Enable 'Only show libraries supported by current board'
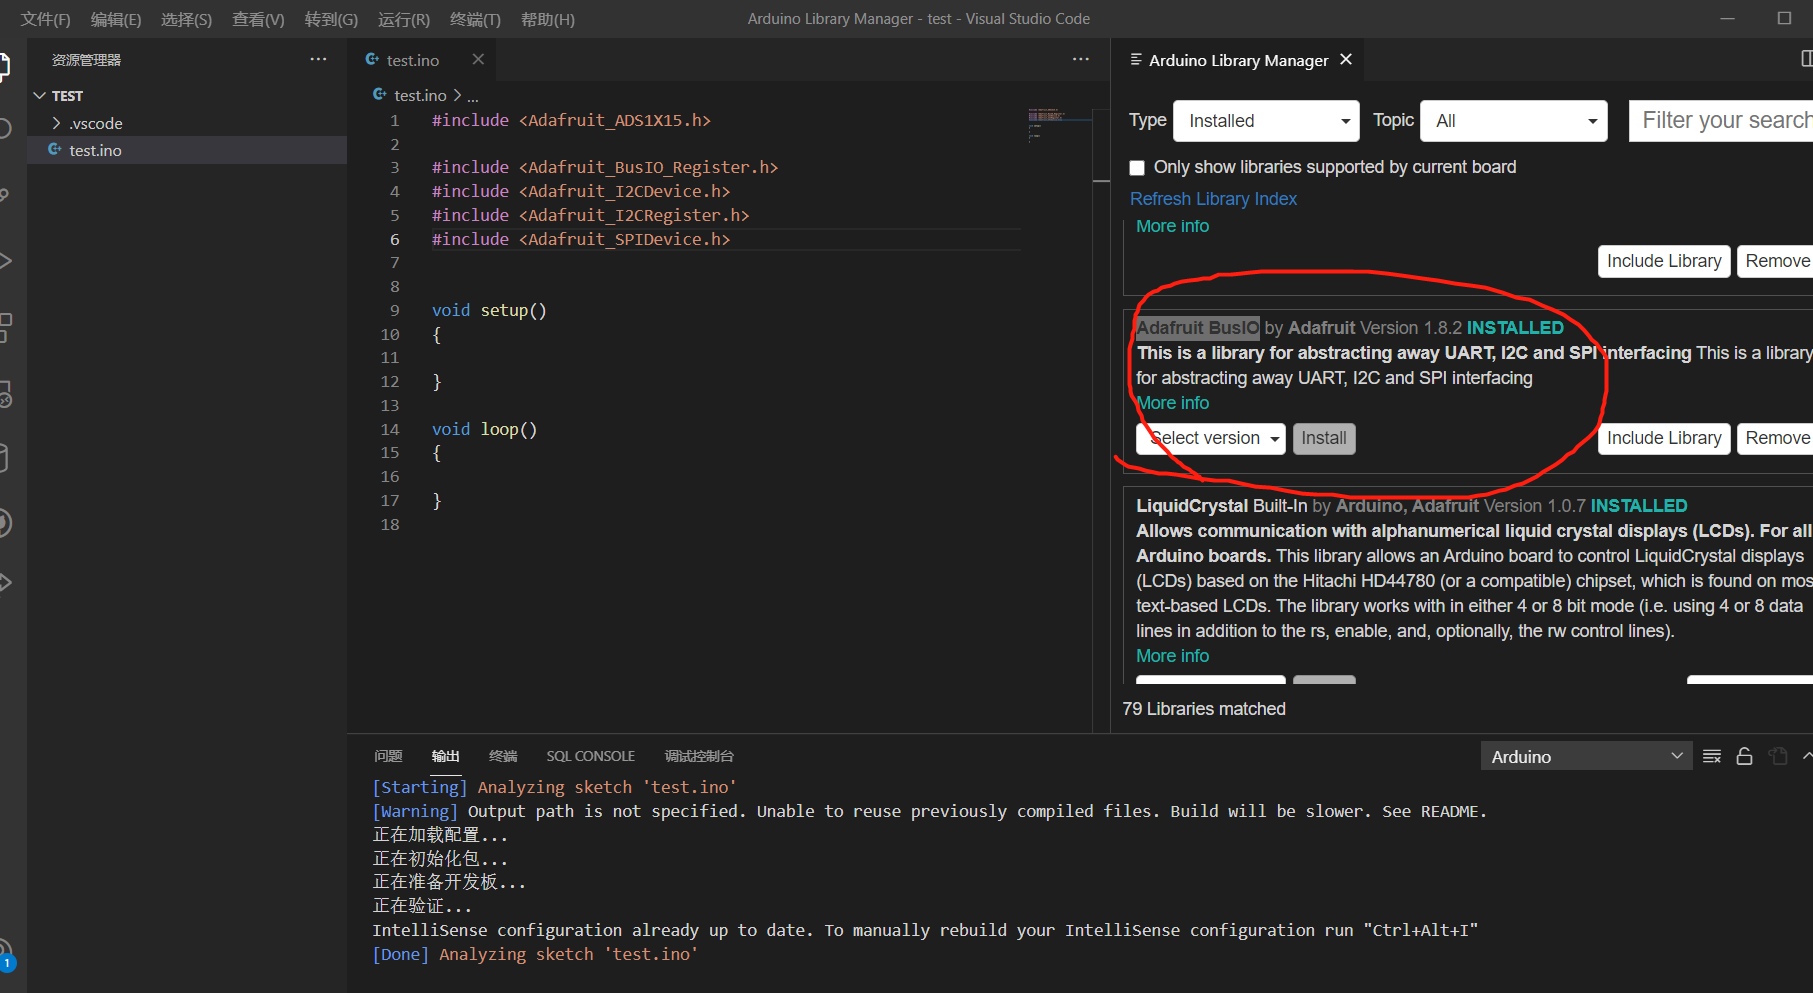 (1137, 167)
